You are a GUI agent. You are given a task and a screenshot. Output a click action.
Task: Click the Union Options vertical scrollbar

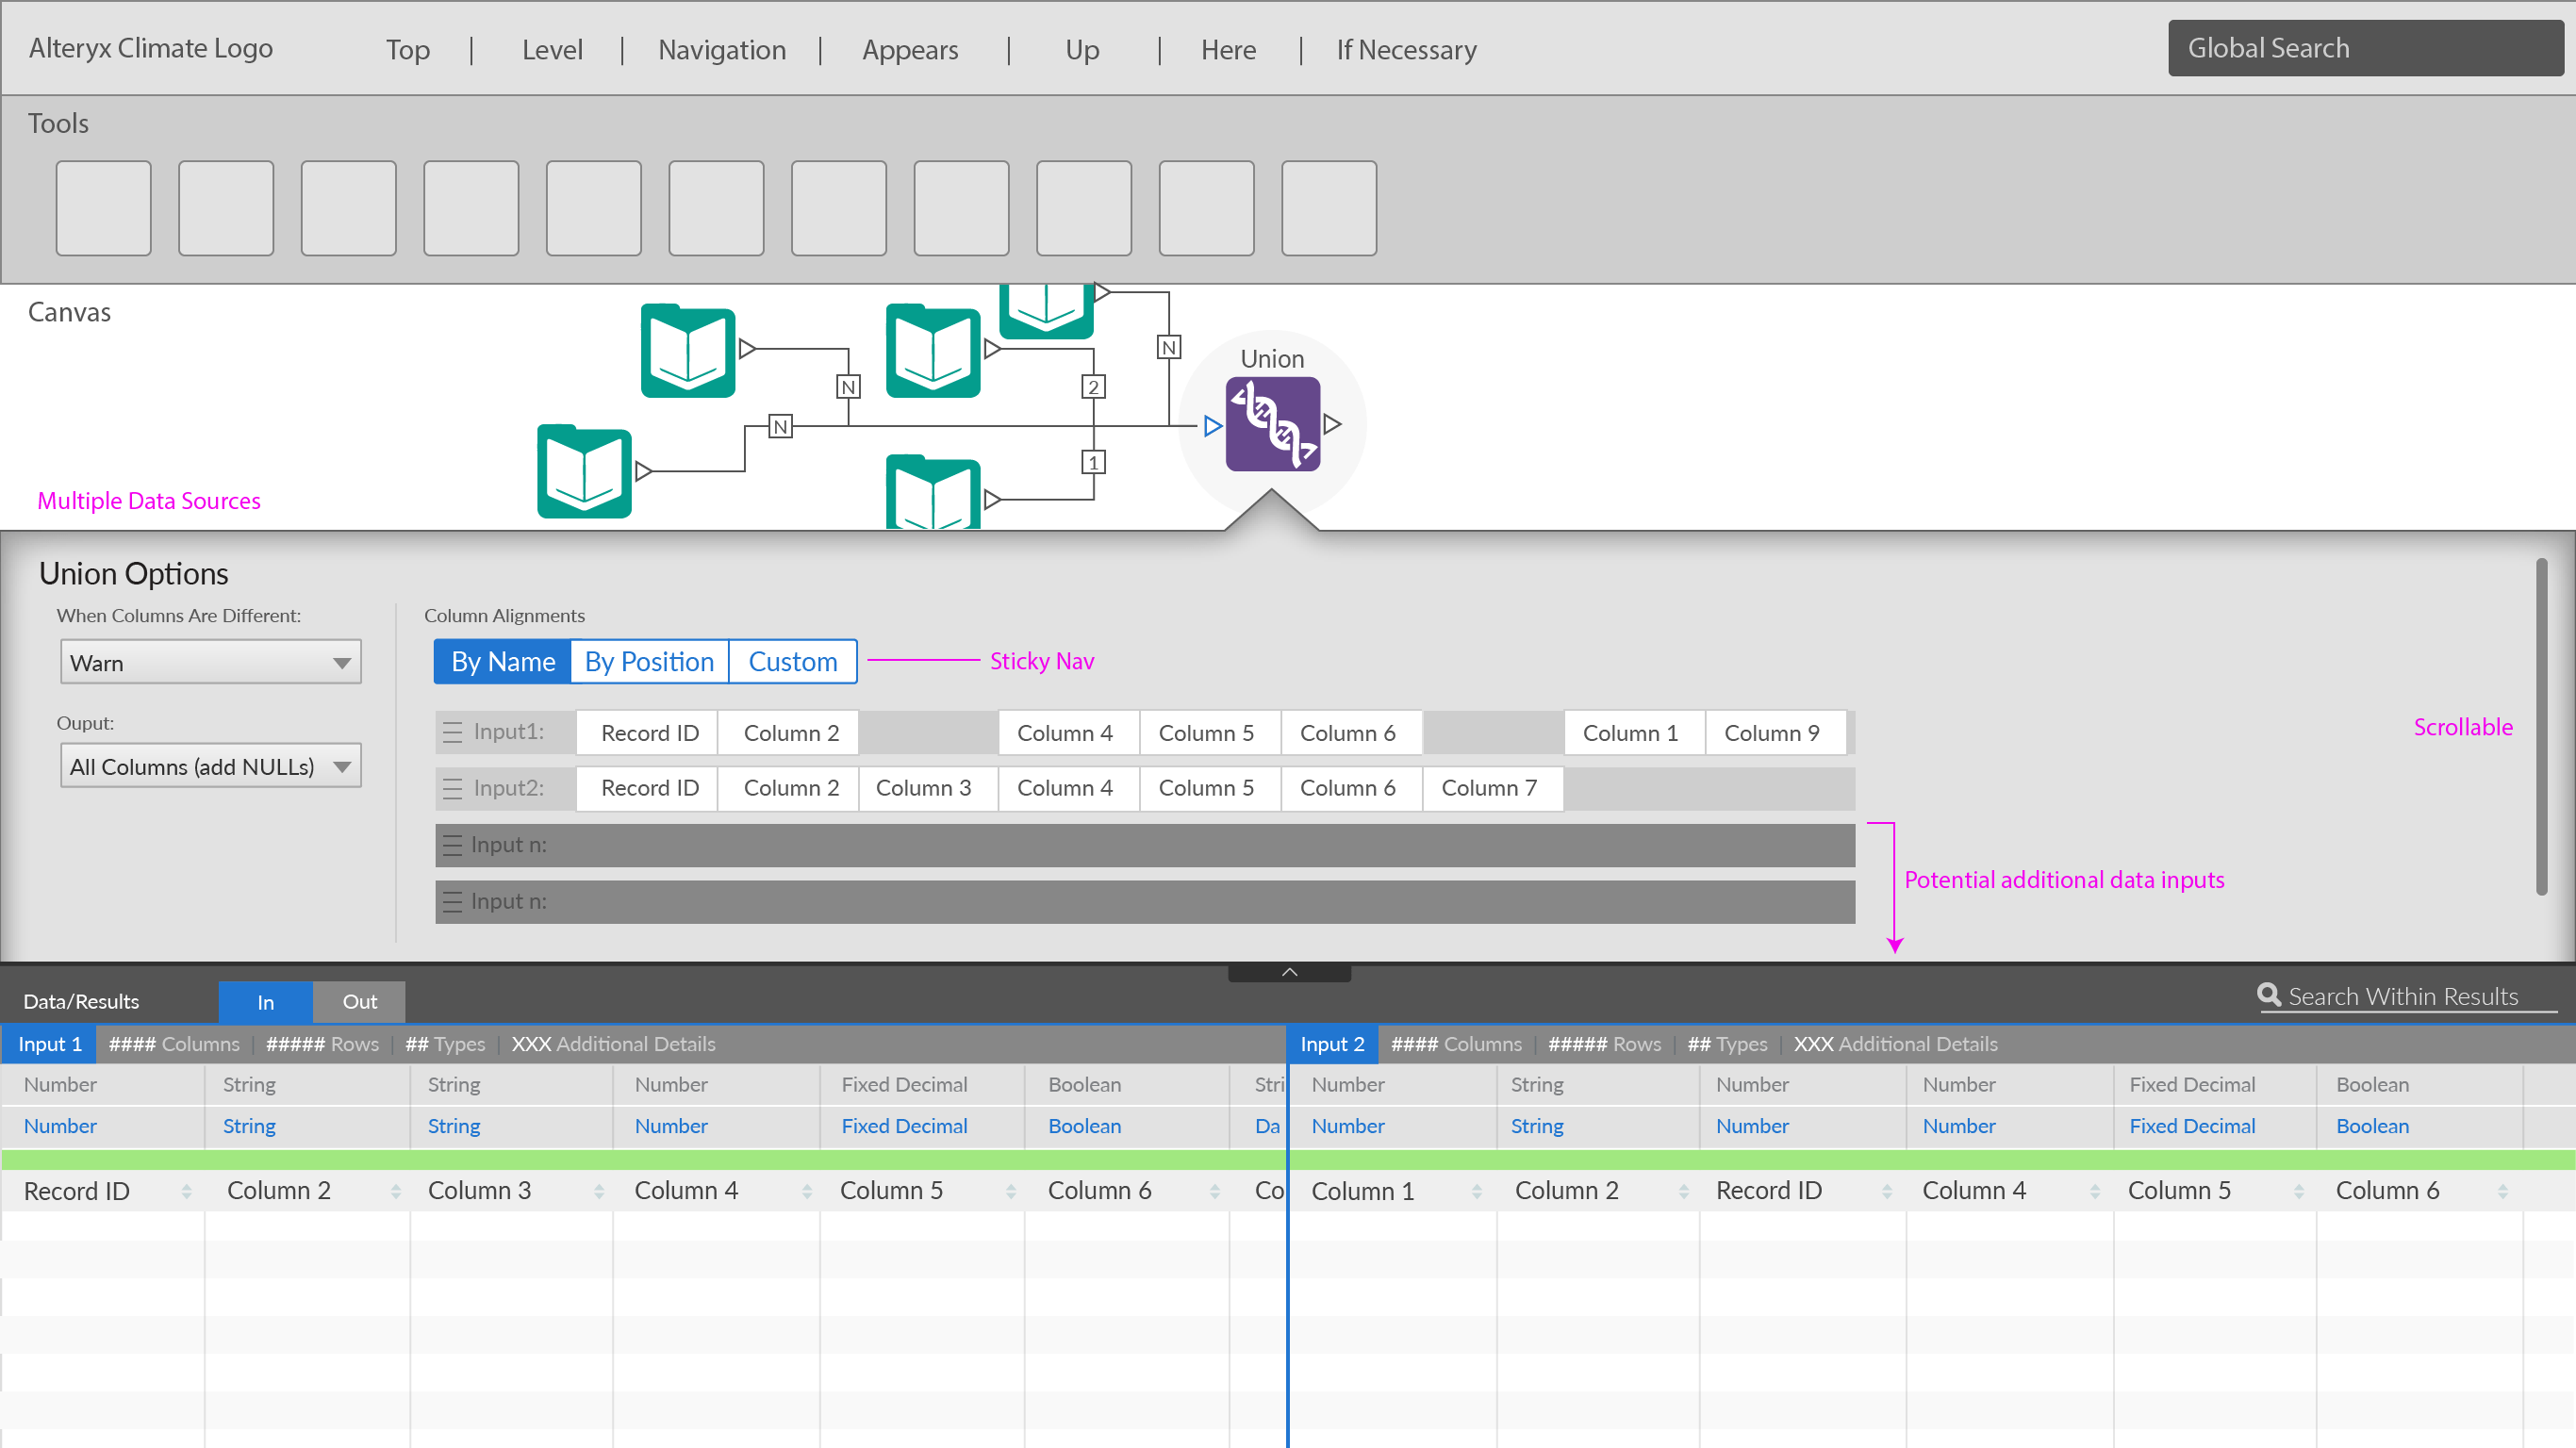pos(2540,727)
